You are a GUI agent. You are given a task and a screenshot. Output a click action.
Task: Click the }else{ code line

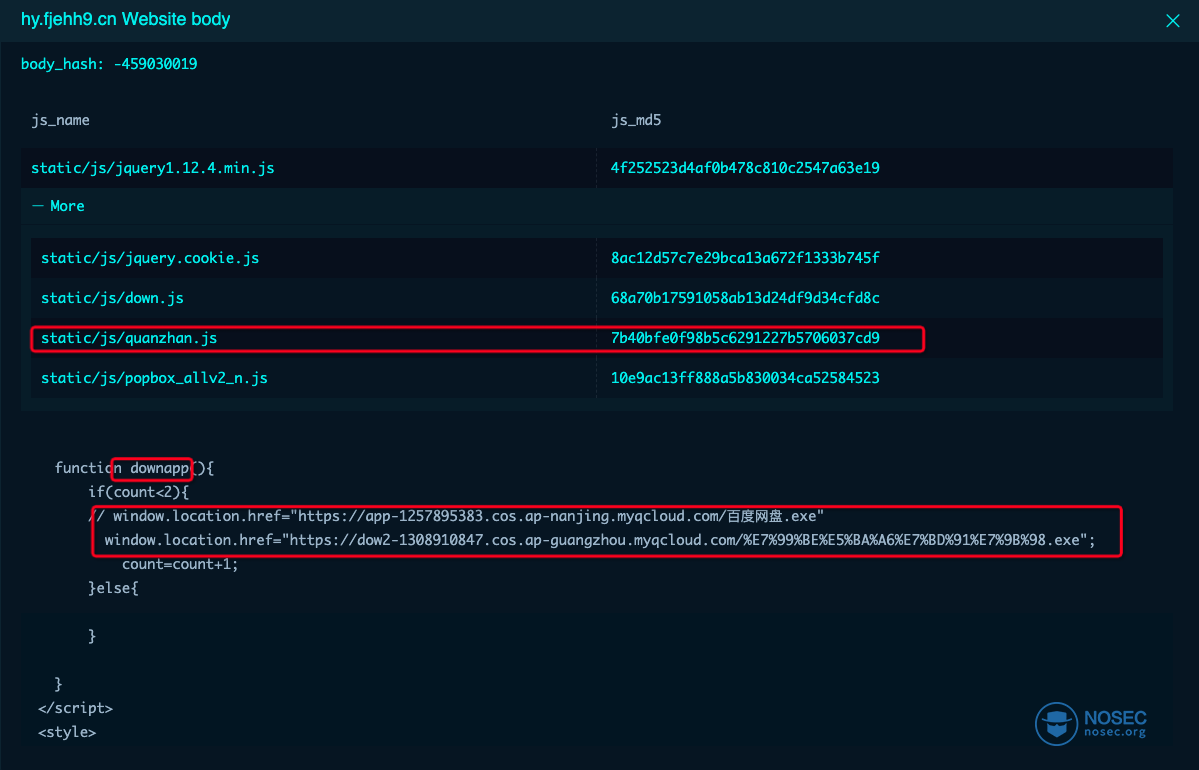point(113,588)
